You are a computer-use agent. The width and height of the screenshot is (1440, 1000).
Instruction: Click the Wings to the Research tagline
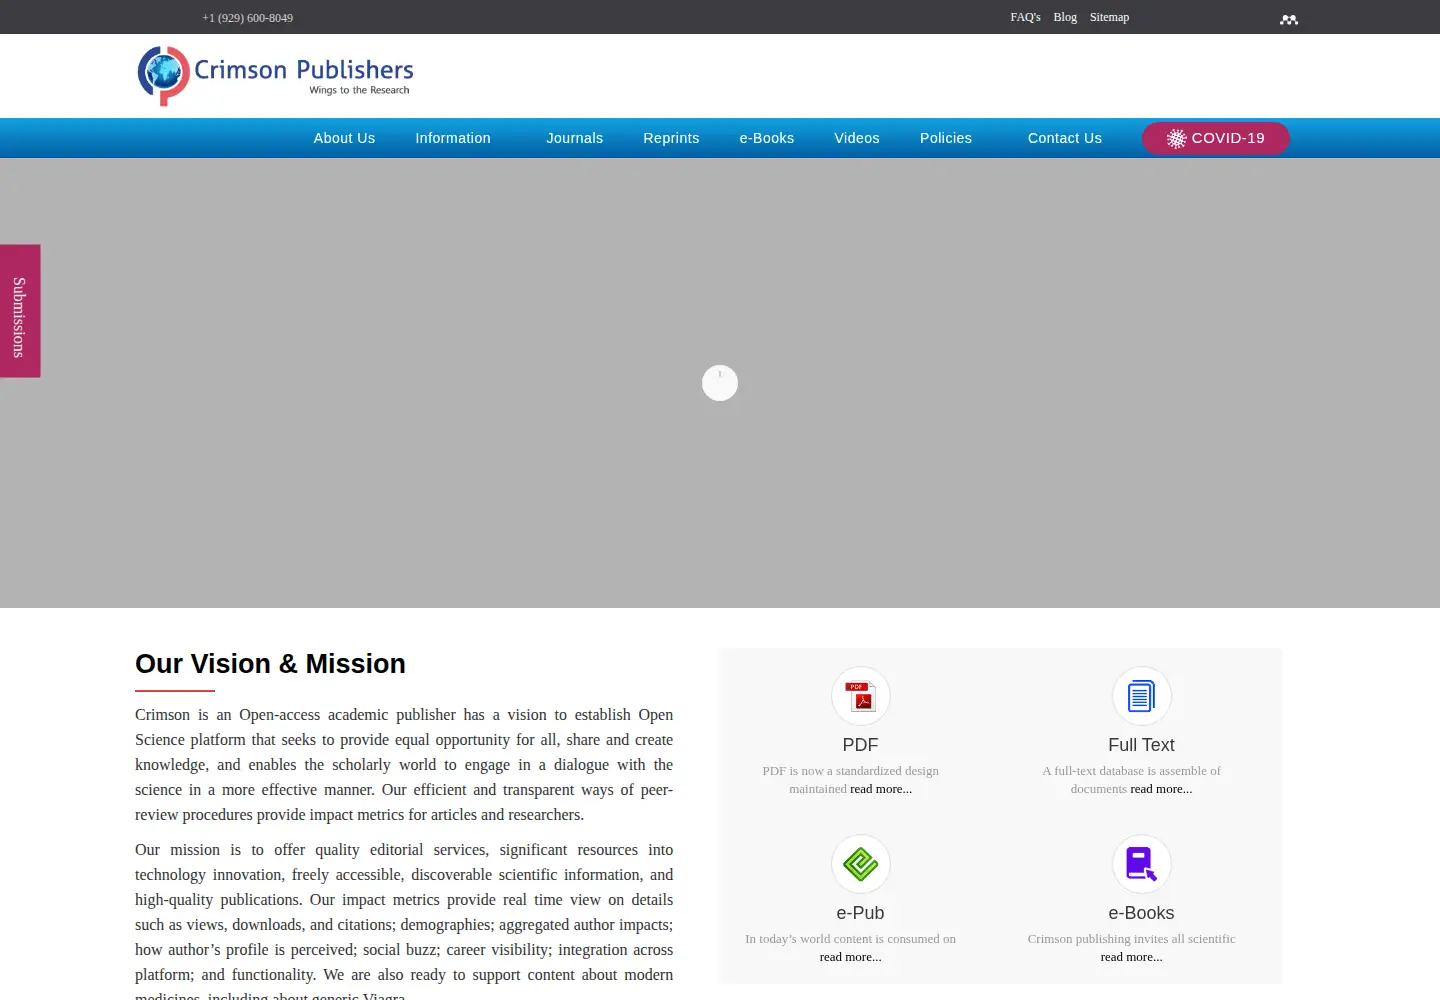(359, 90)
